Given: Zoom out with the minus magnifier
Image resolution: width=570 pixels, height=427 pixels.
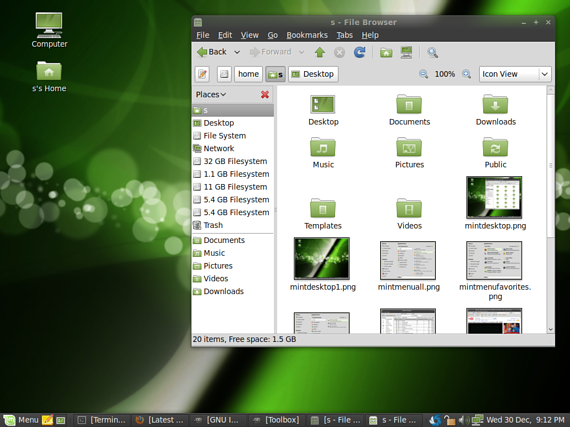Looking at the screenshot, I should click(x=424, y=74).
